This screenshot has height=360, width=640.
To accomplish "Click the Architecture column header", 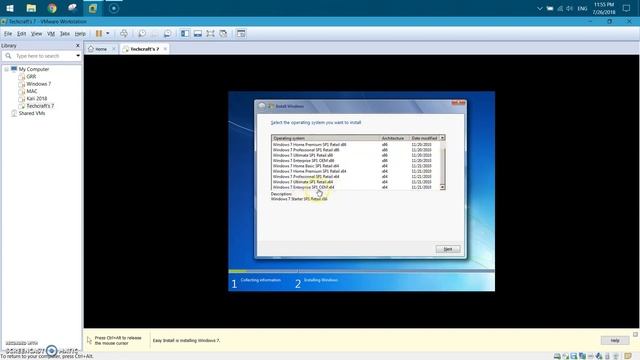I will tap(394, 138).
